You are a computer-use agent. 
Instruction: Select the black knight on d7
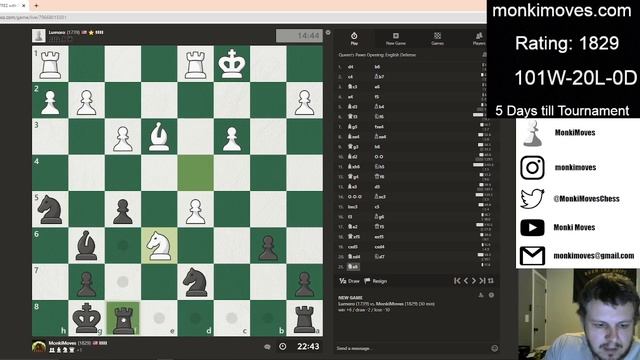196,282
